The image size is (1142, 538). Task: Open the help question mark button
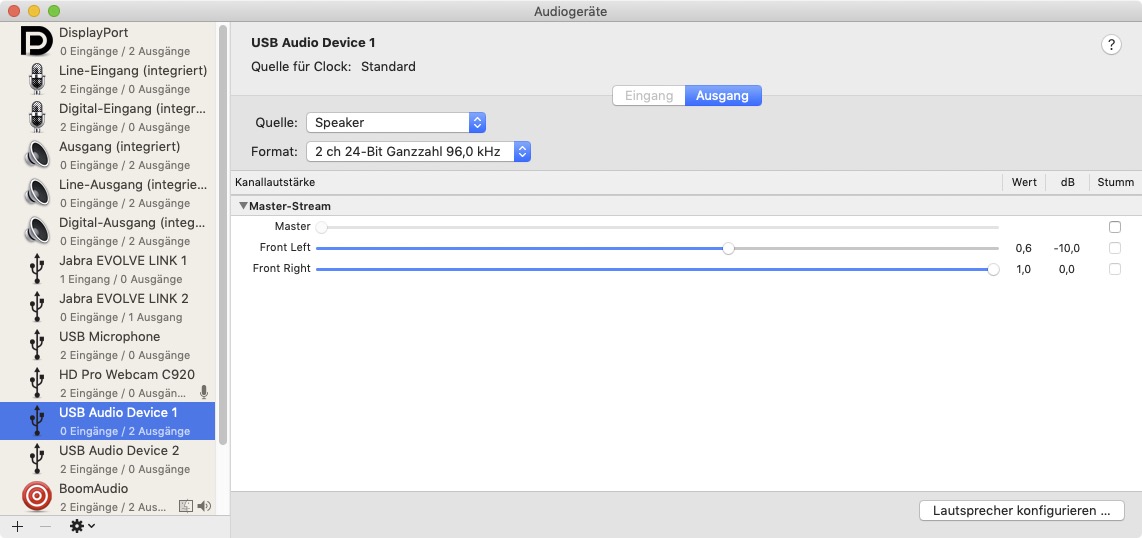pos(1111,45)
